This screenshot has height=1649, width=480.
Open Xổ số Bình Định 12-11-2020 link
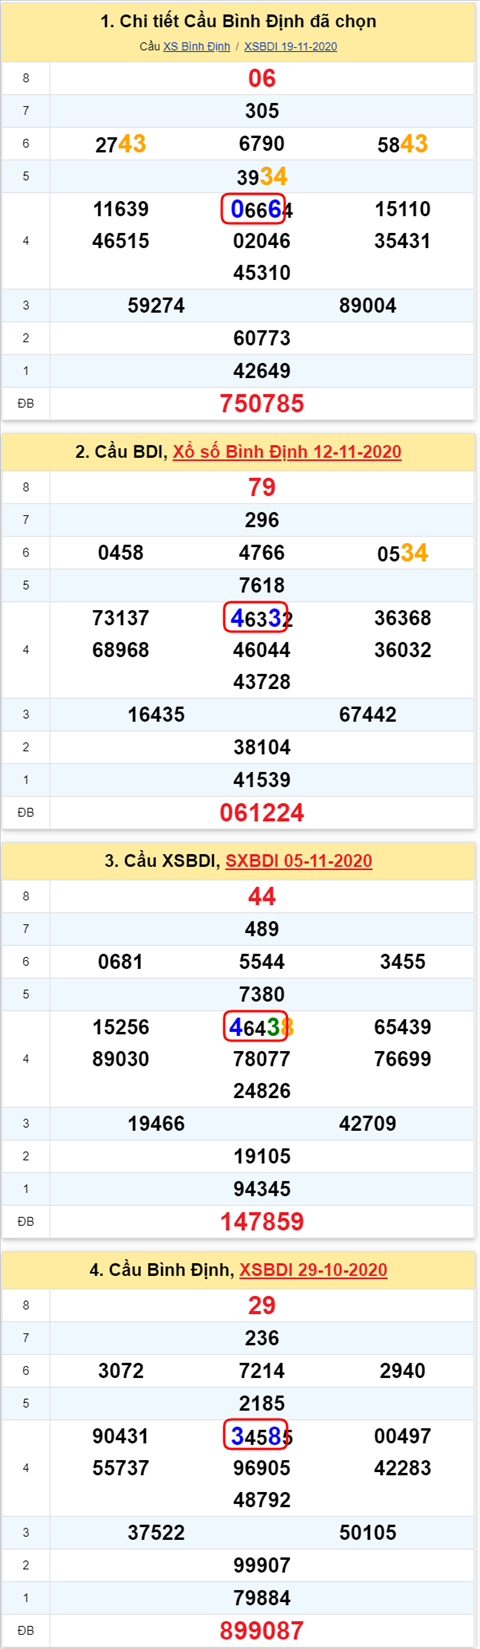pyautogui.click(x=287, y=452)
